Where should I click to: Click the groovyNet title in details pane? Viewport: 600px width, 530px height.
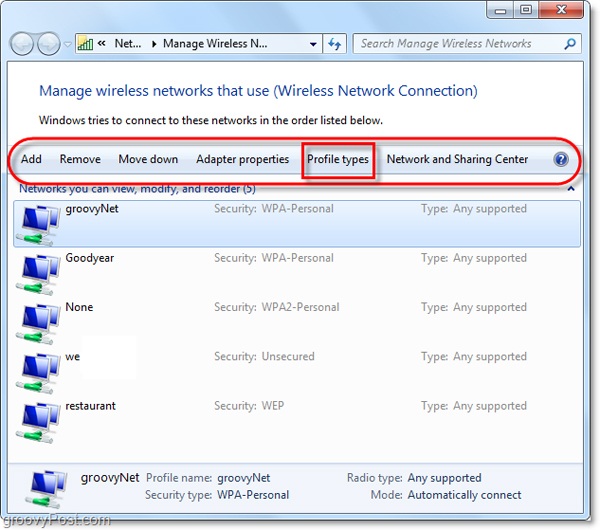click(110, 478)
